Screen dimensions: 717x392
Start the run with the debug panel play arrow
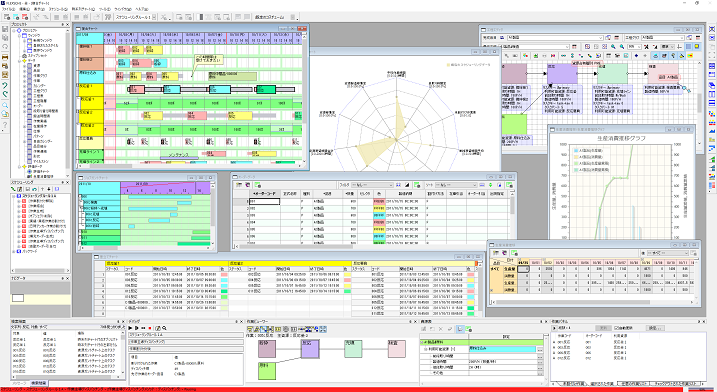131,328
